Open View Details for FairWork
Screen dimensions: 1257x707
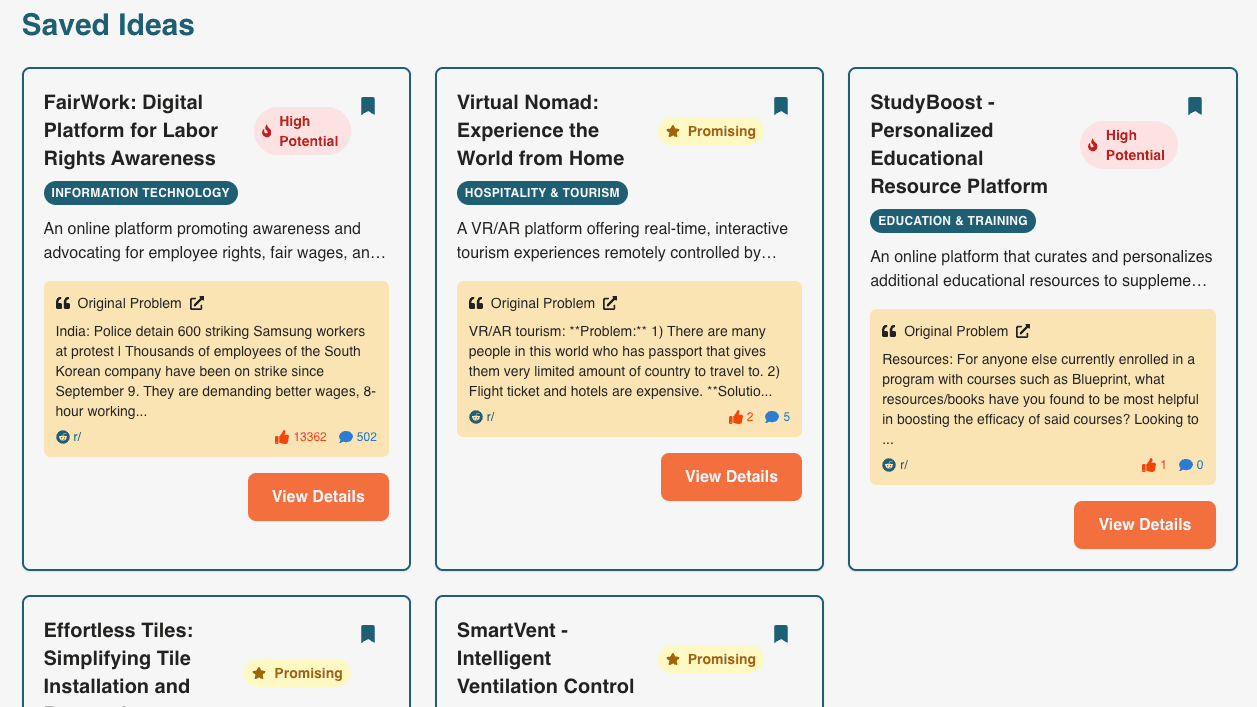pos(318,497)
